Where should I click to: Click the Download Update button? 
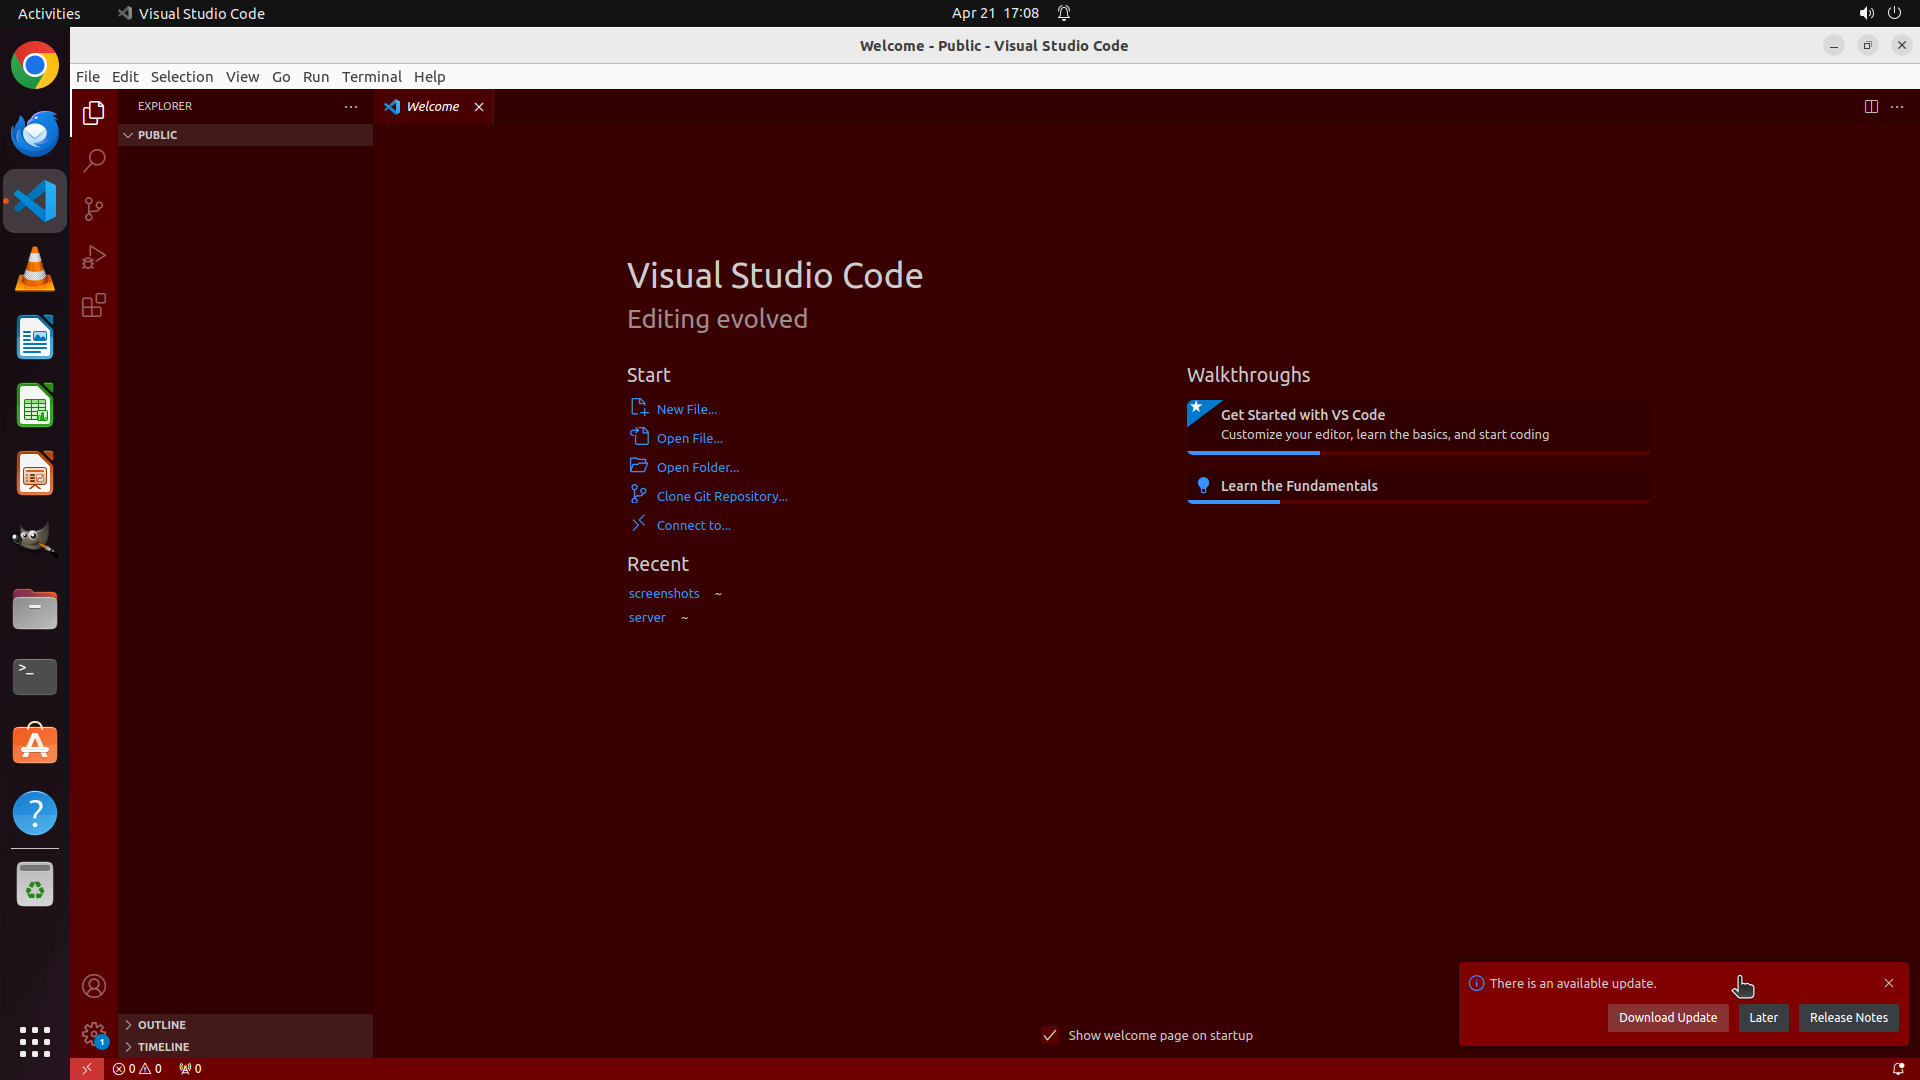[x=1667, y=1018]
